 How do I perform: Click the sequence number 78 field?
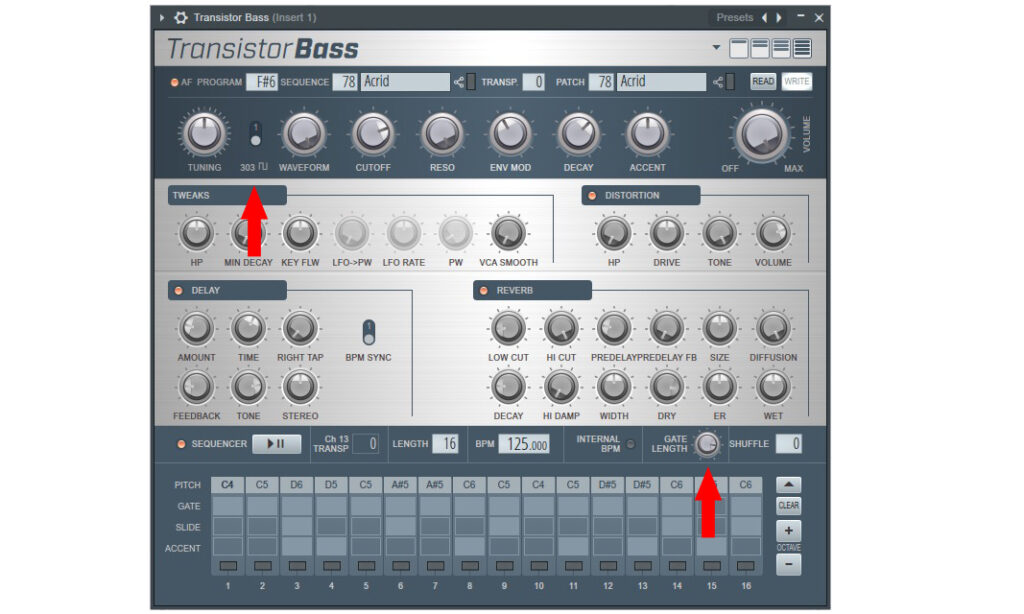pyautogui.click(x=345, y=82)
